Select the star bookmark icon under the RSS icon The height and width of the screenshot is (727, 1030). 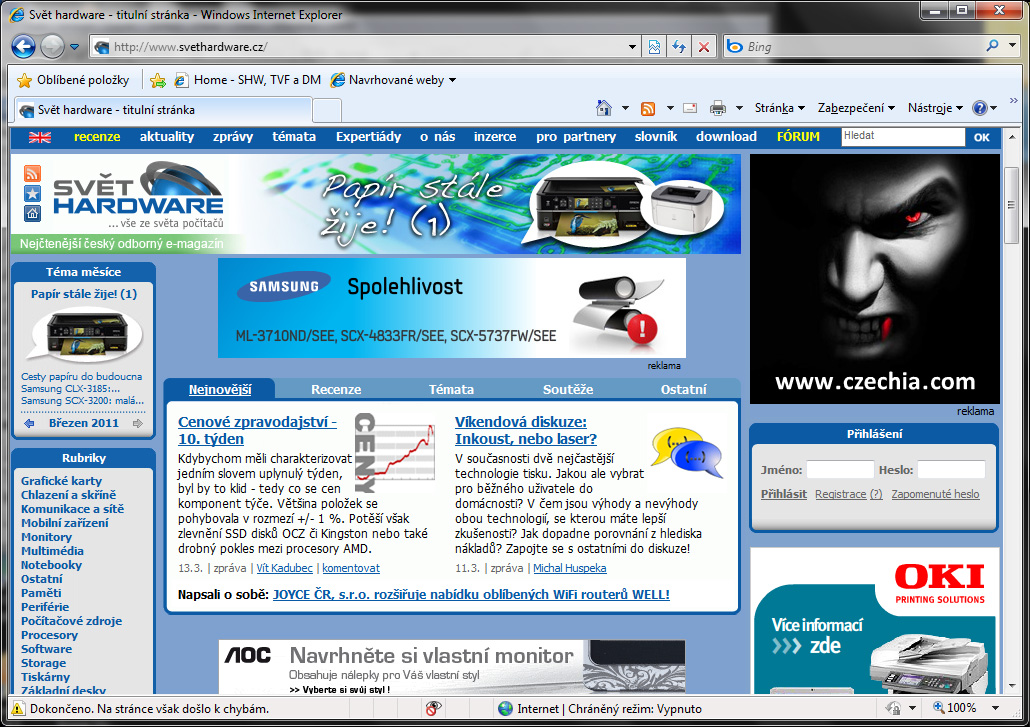pos(32,193)
